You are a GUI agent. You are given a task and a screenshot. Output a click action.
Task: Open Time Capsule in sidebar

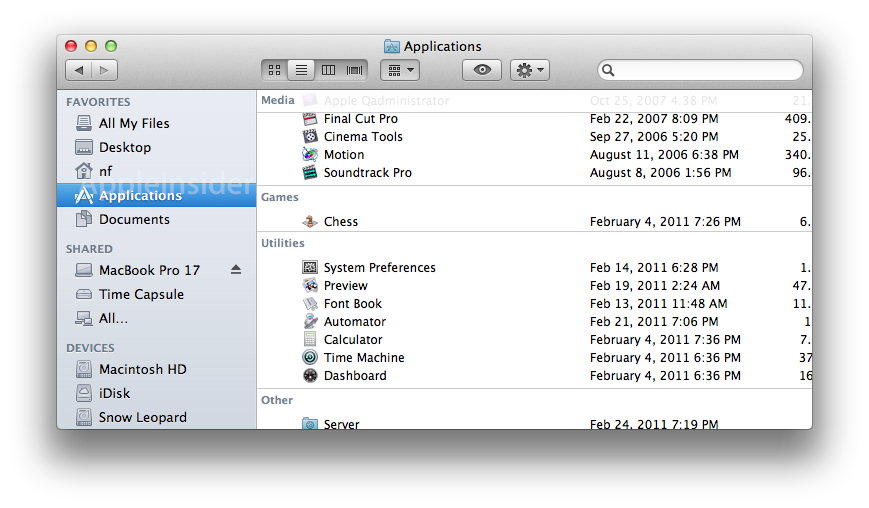click(156, 294)
